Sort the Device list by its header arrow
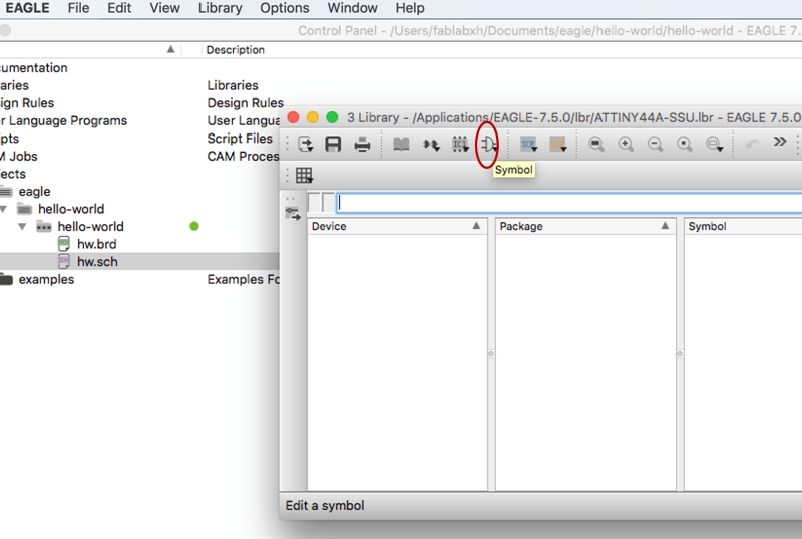 point(476,226)
